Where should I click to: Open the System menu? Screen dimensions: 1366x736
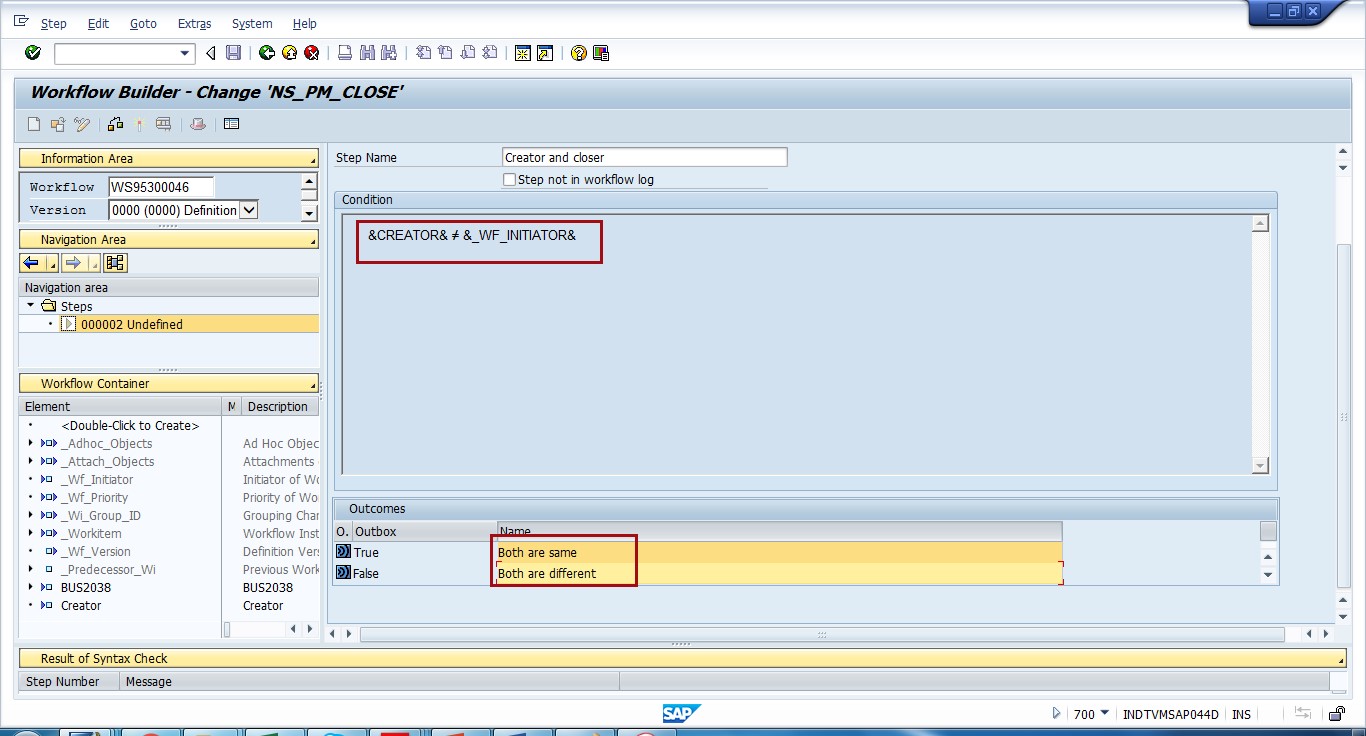(x=251, y=23)
